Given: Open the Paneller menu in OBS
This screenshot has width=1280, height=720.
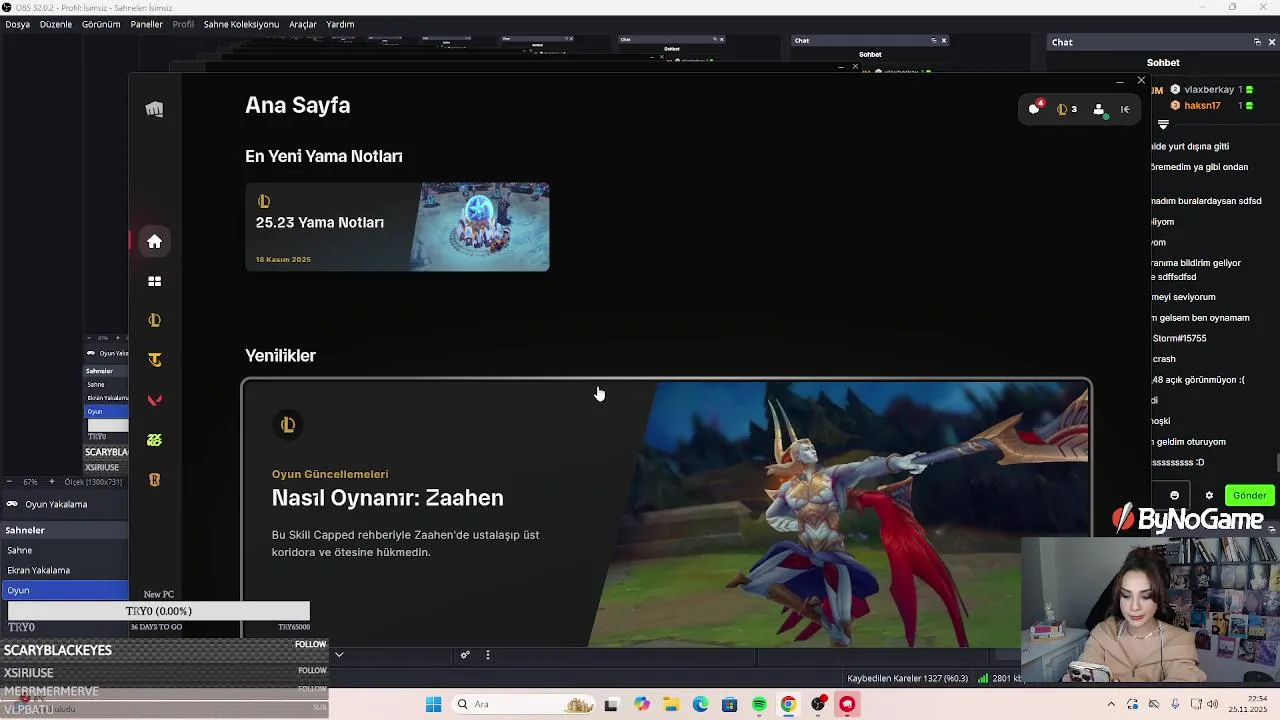Looking at the screenshot, I should pos(146,24).
